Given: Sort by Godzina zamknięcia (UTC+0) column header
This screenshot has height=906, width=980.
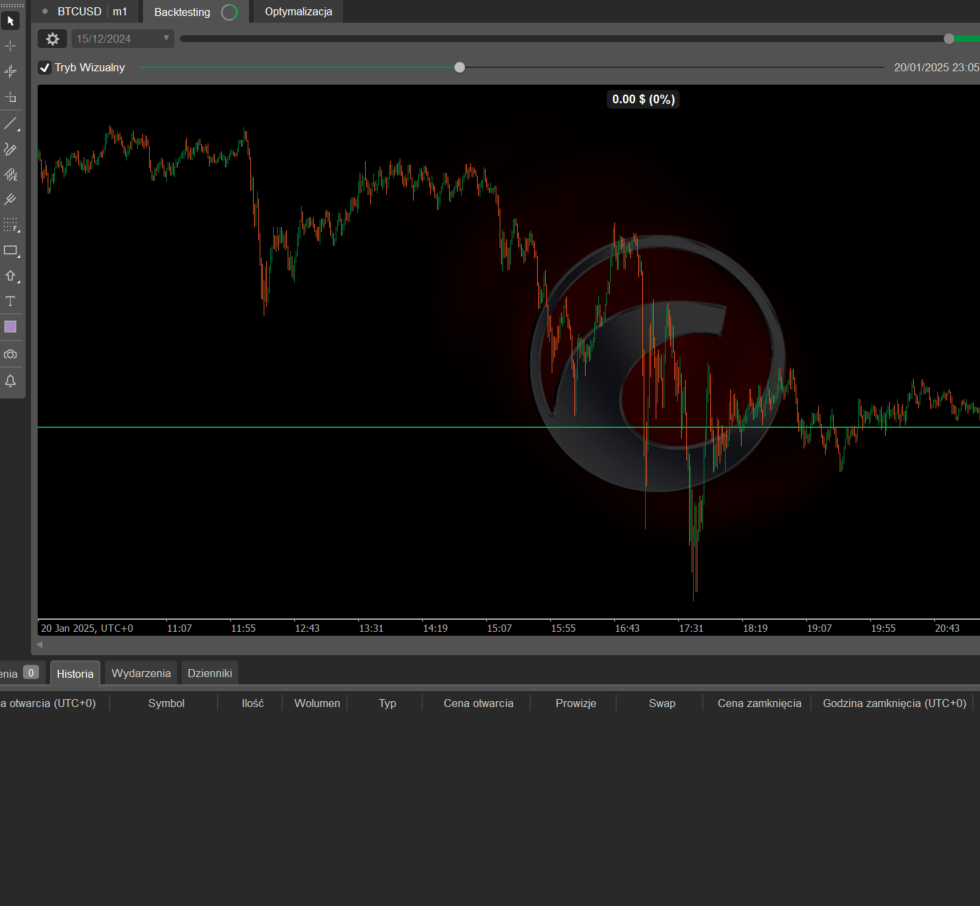Looking at the screenshot, I should click(x=894, y=704).
